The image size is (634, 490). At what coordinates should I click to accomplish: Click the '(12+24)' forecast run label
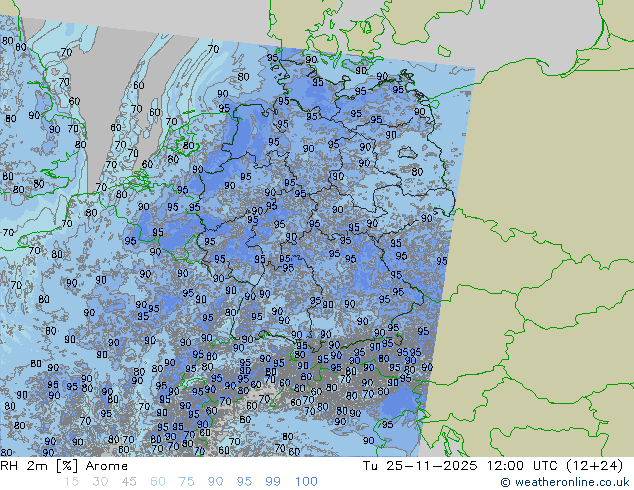pyautogui.click(x=595, y=466)
